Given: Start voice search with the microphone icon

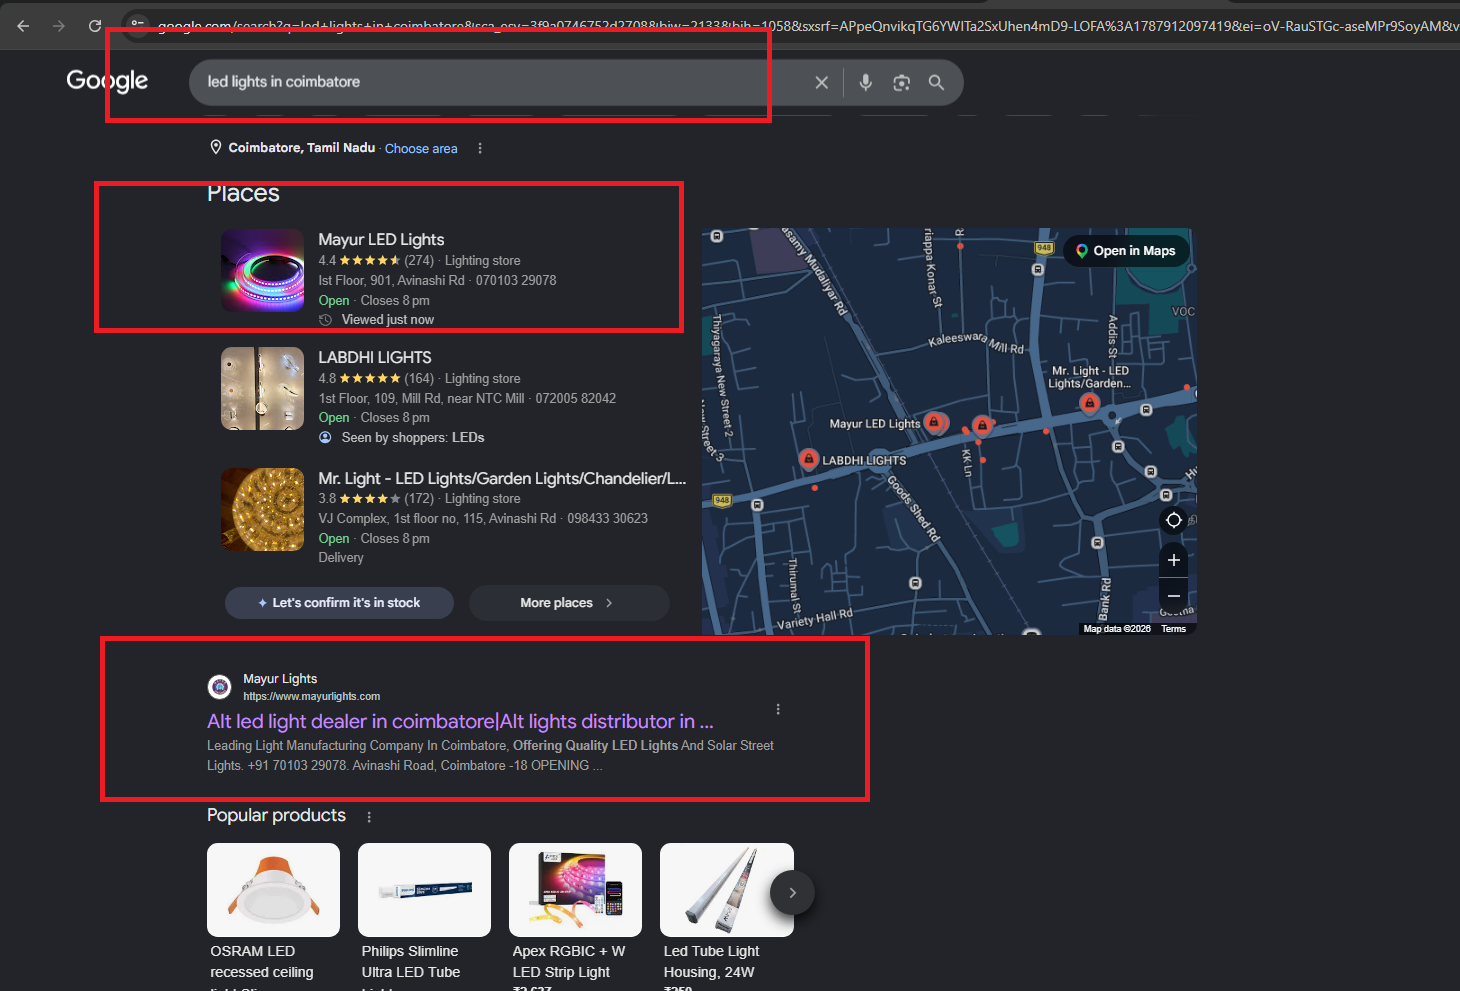Looking at the screenshot, I should click(866, 82).
